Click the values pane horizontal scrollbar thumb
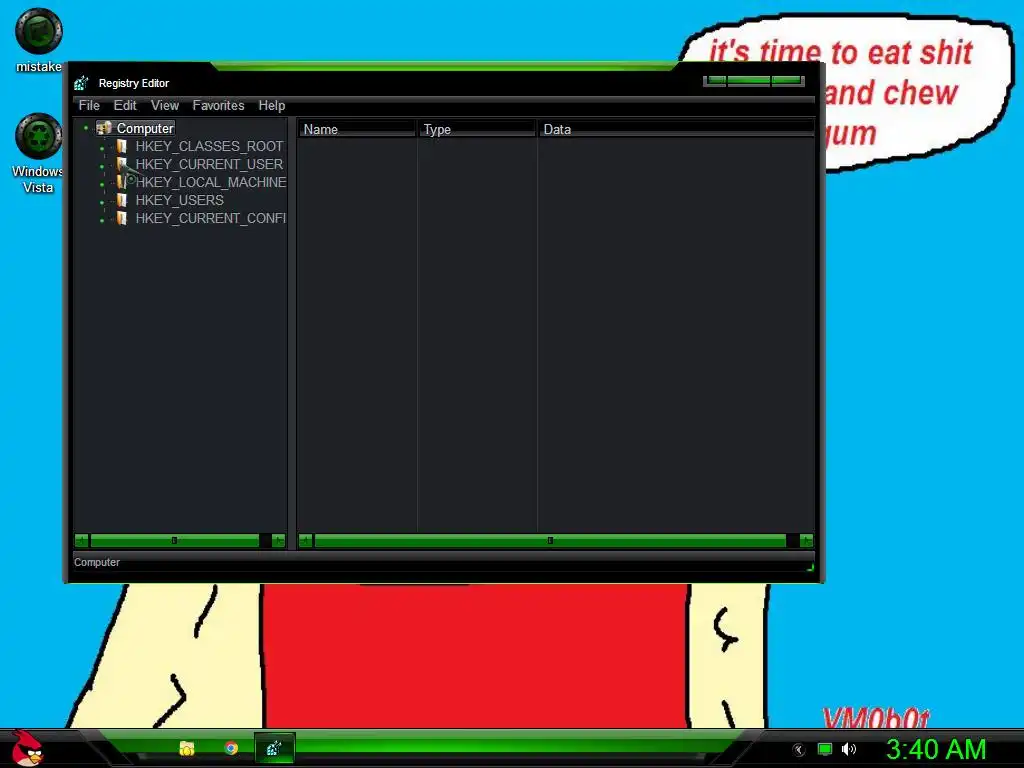Image resolution: width=1024 pixels, height=768 pixels. [551, 541]
